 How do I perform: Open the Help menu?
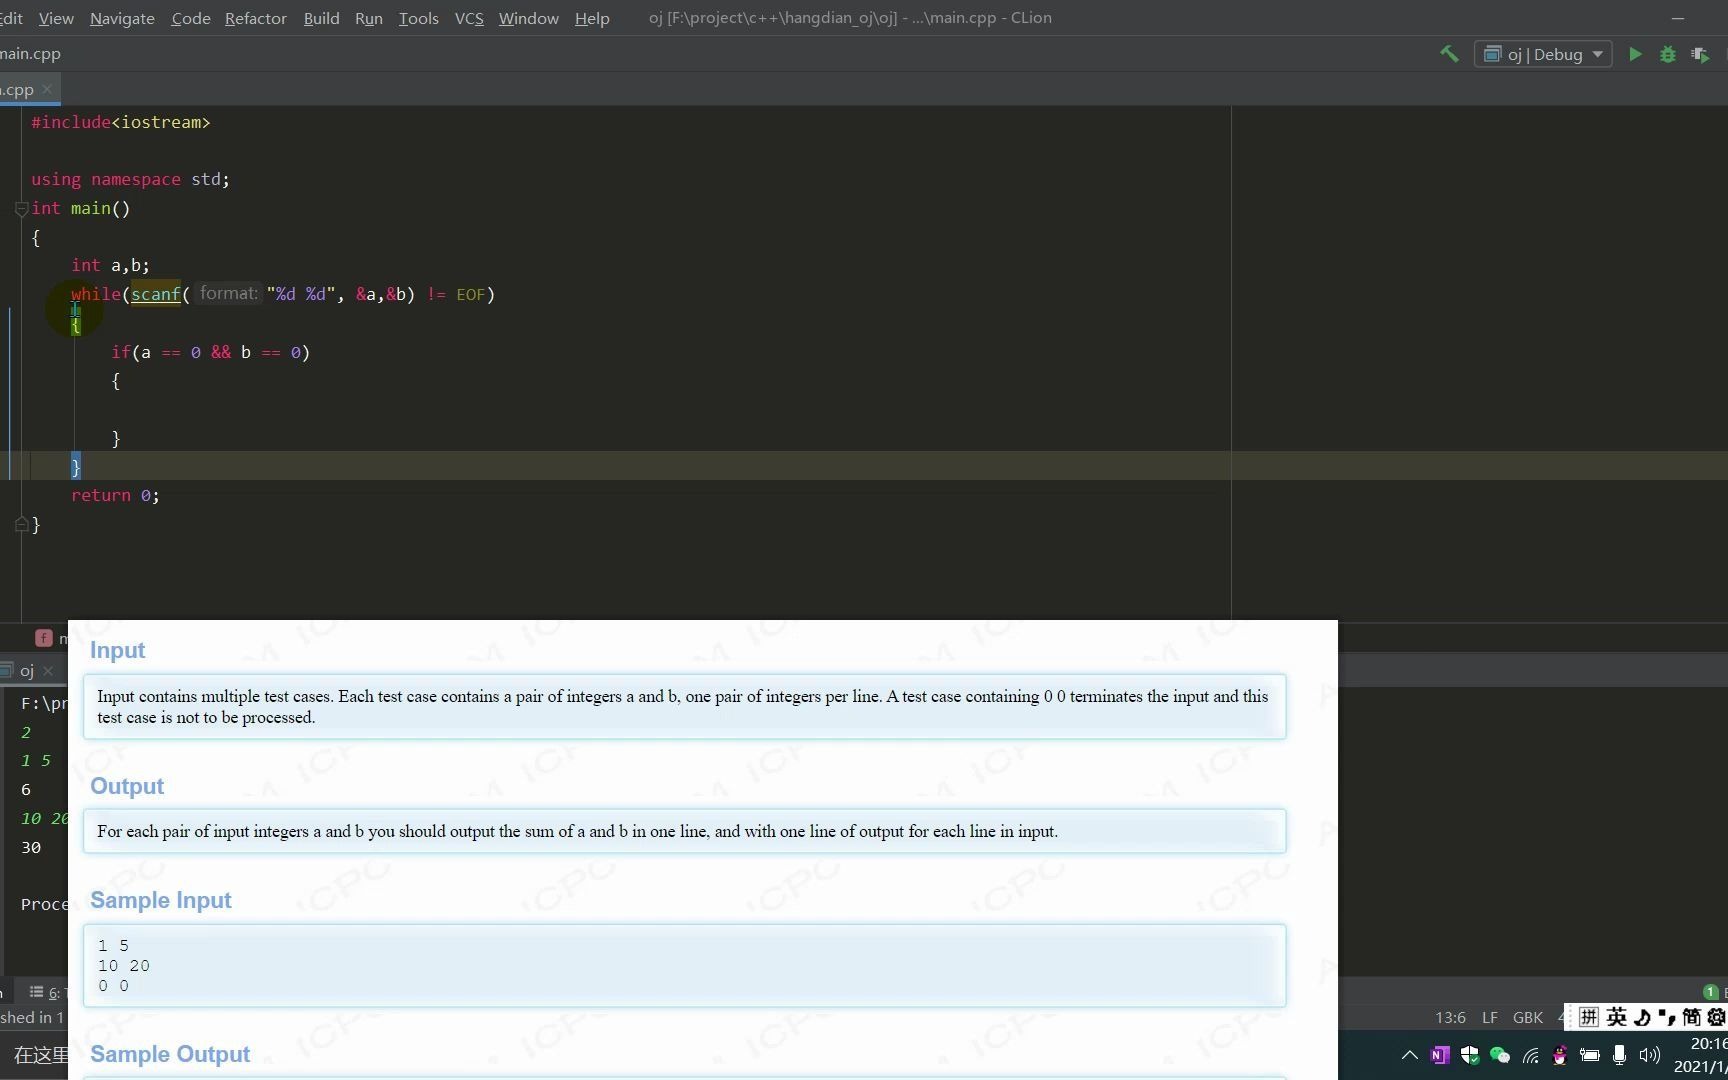[592, 18]
